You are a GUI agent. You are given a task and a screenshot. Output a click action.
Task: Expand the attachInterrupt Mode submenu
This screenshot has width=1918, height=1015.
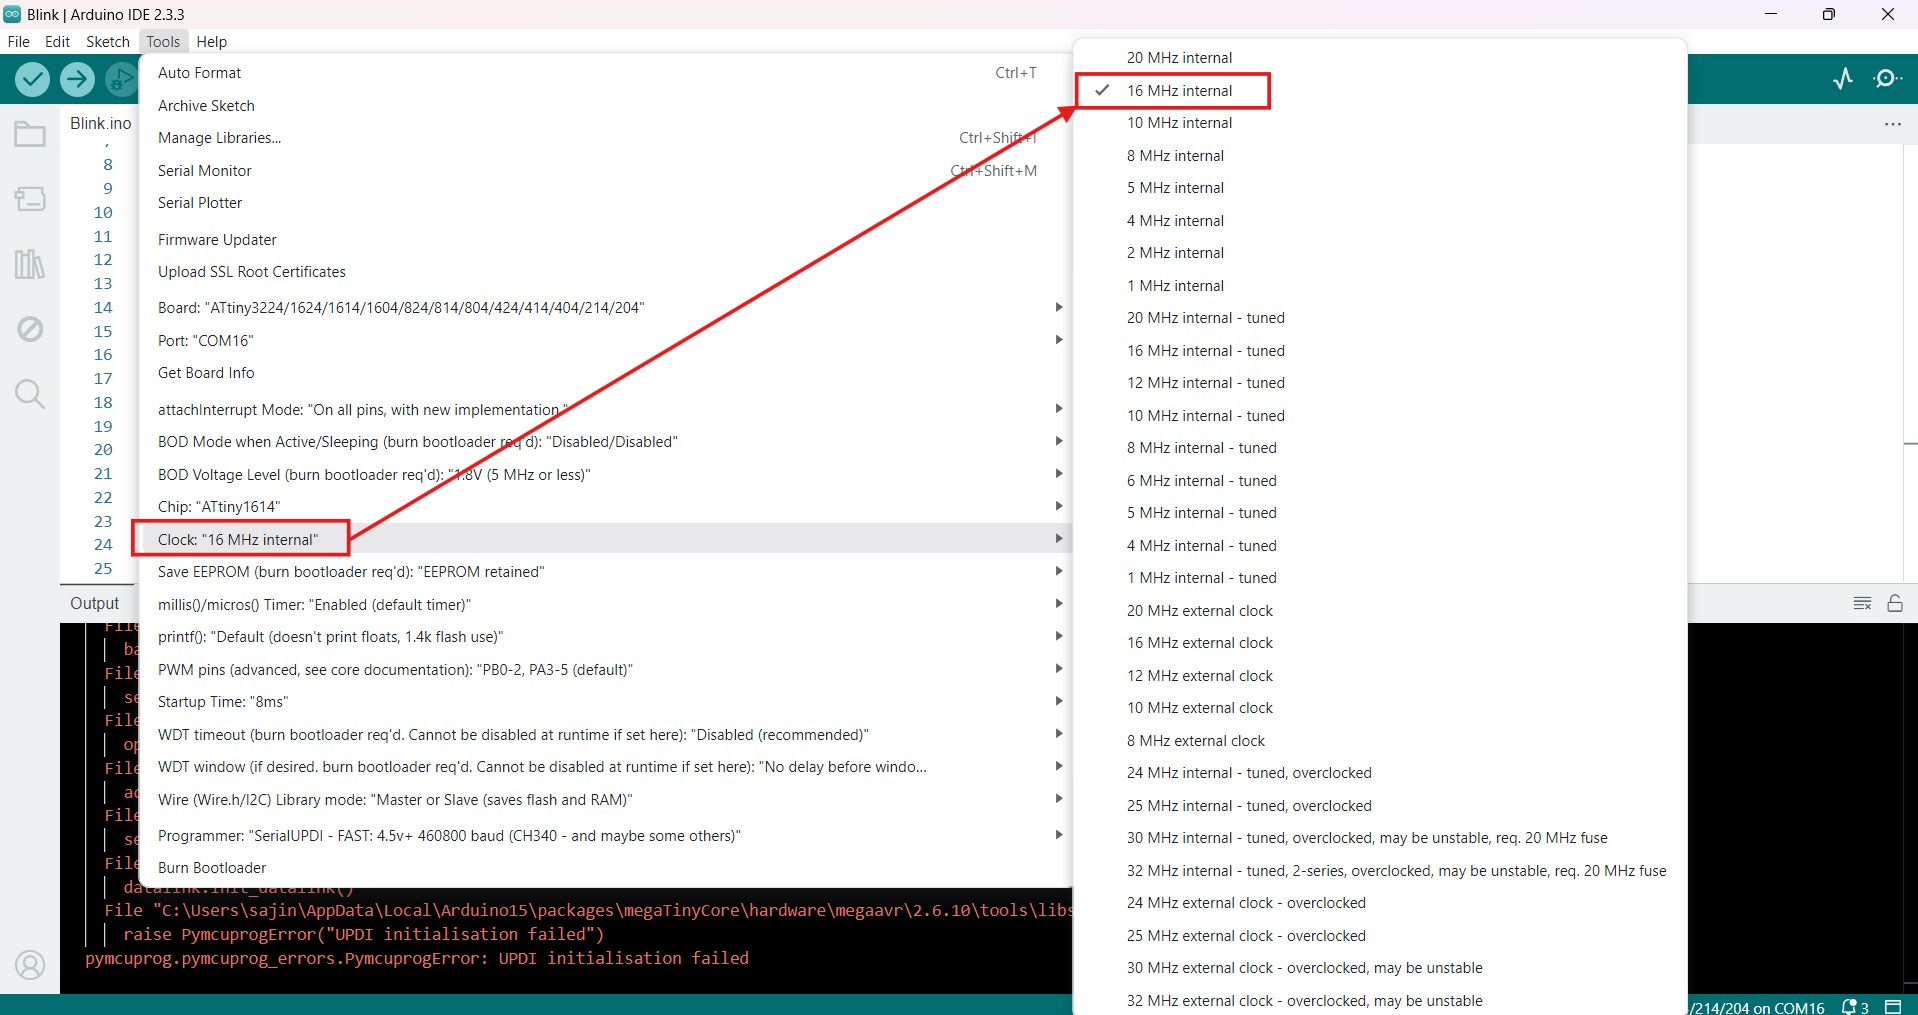click(x=604, y=410)
